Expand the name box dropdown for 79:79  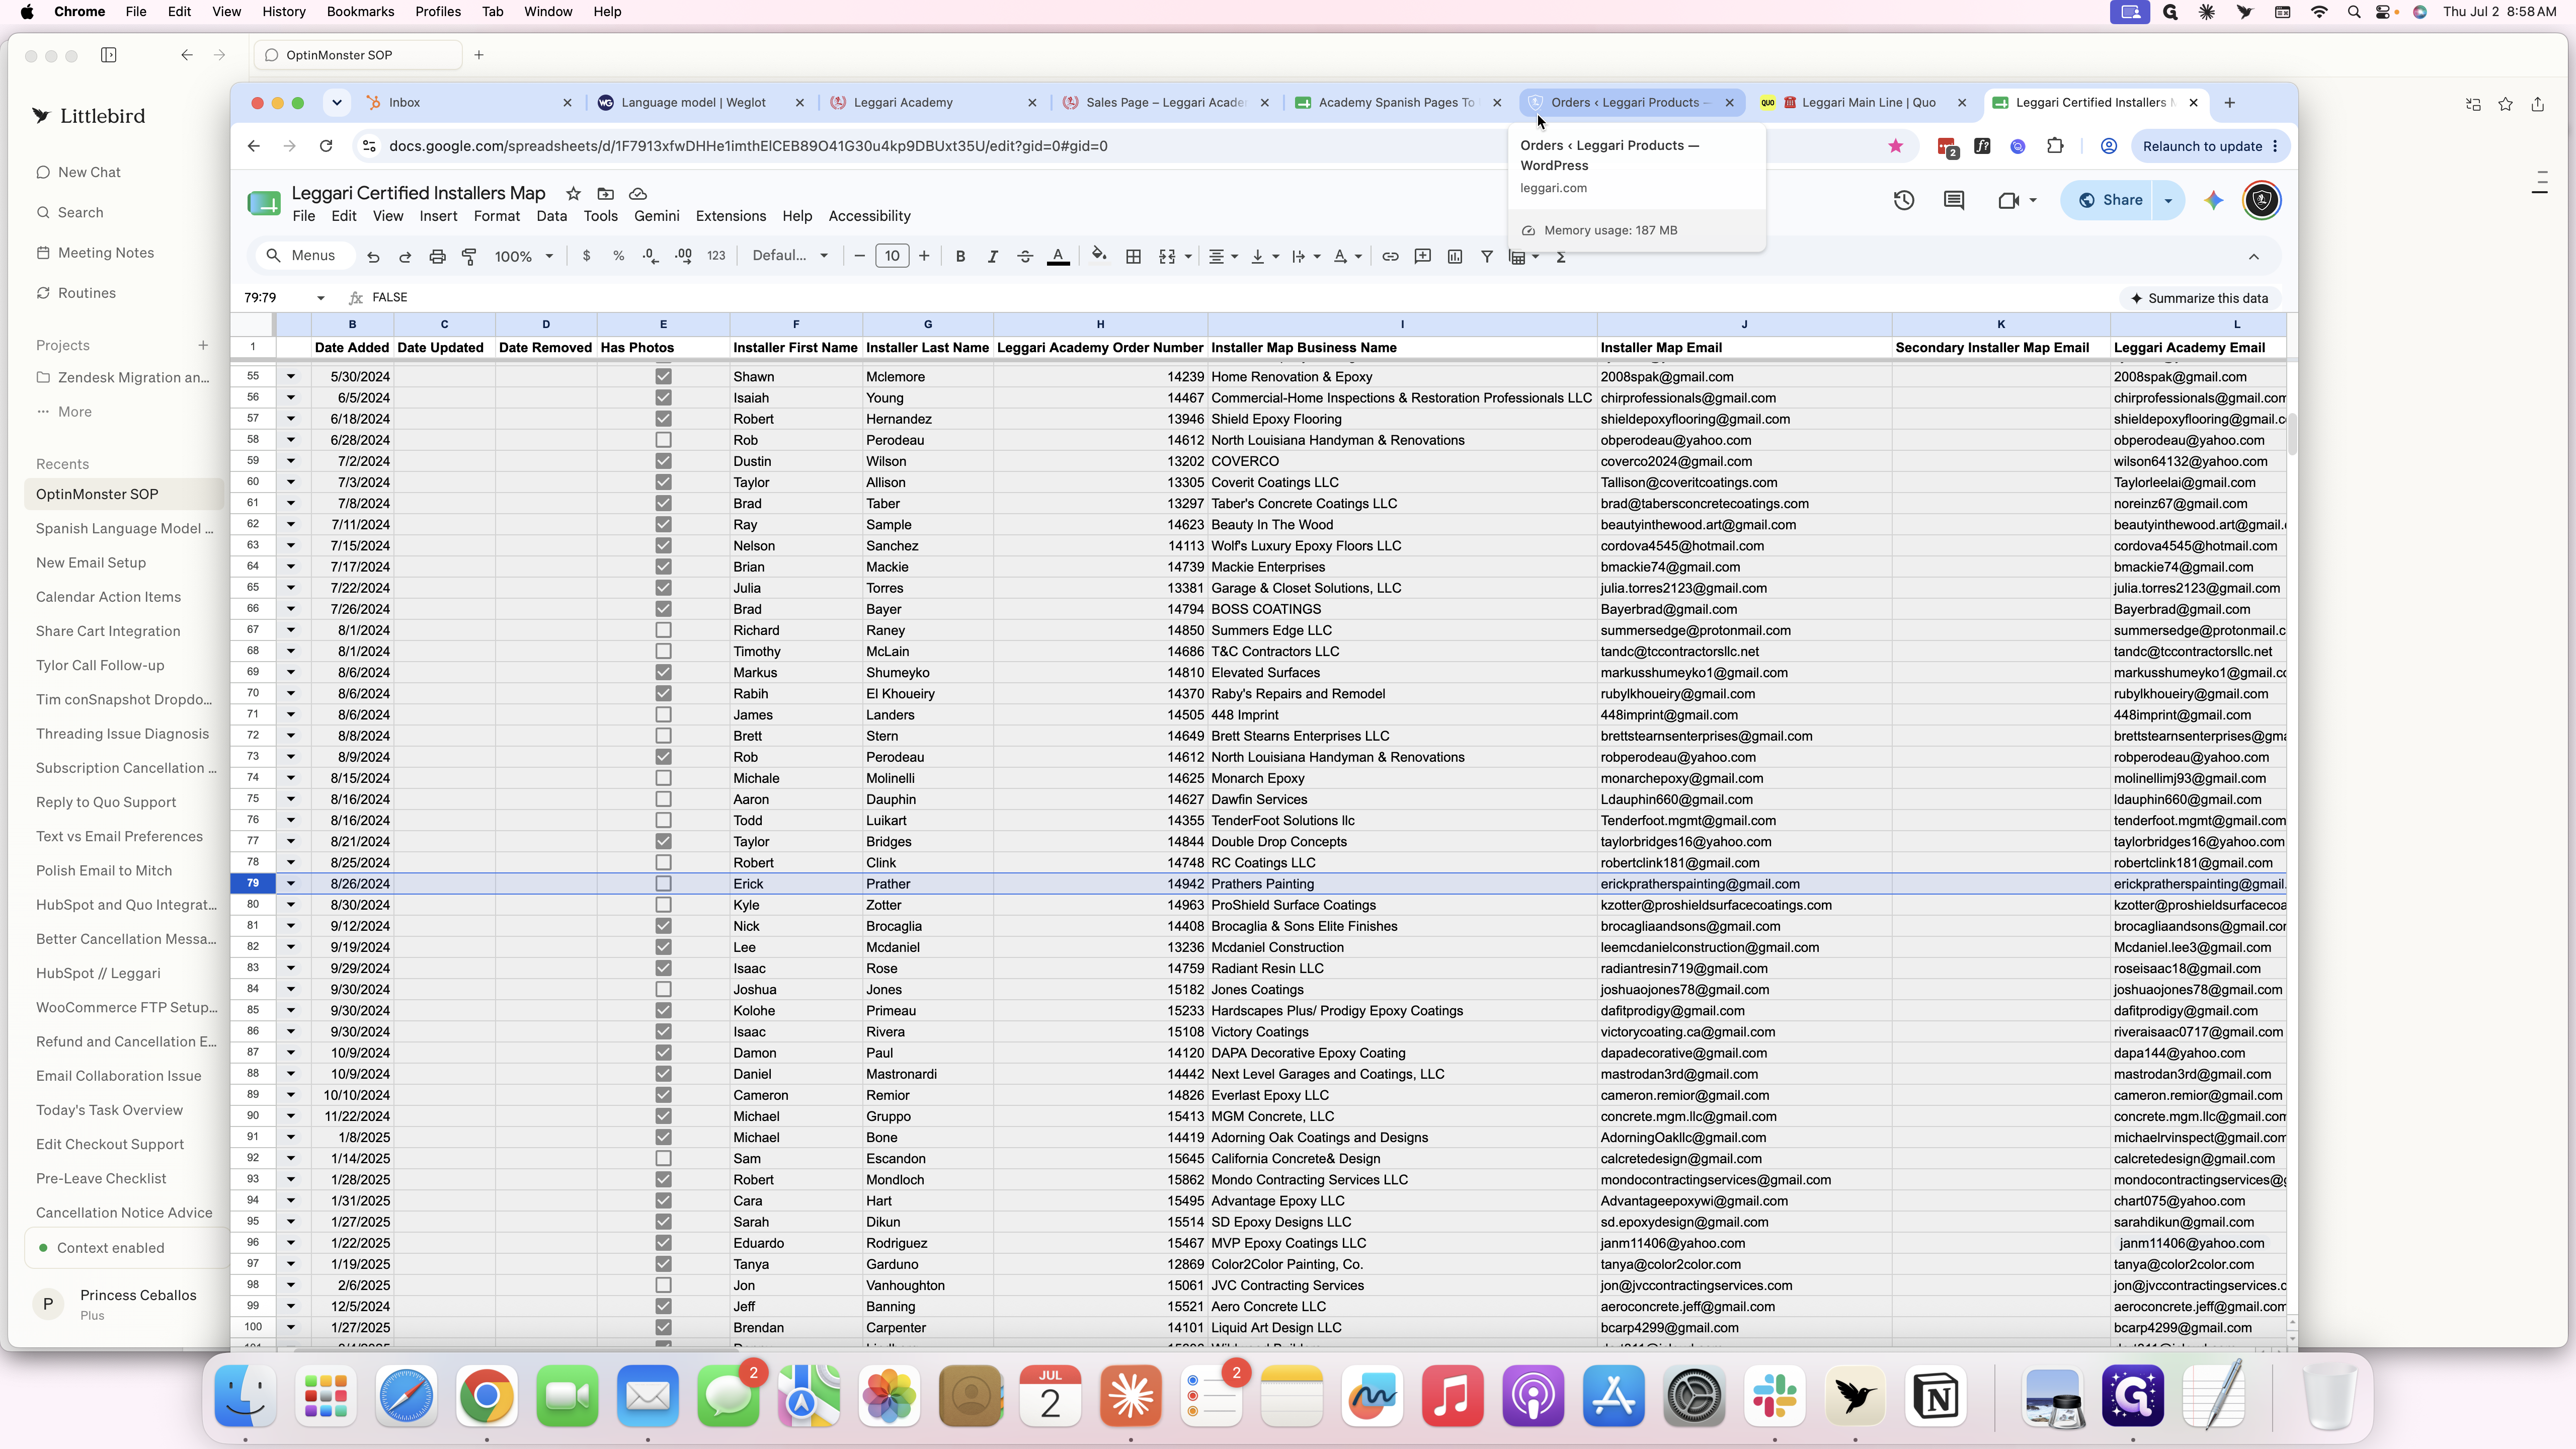pos(320,298)
